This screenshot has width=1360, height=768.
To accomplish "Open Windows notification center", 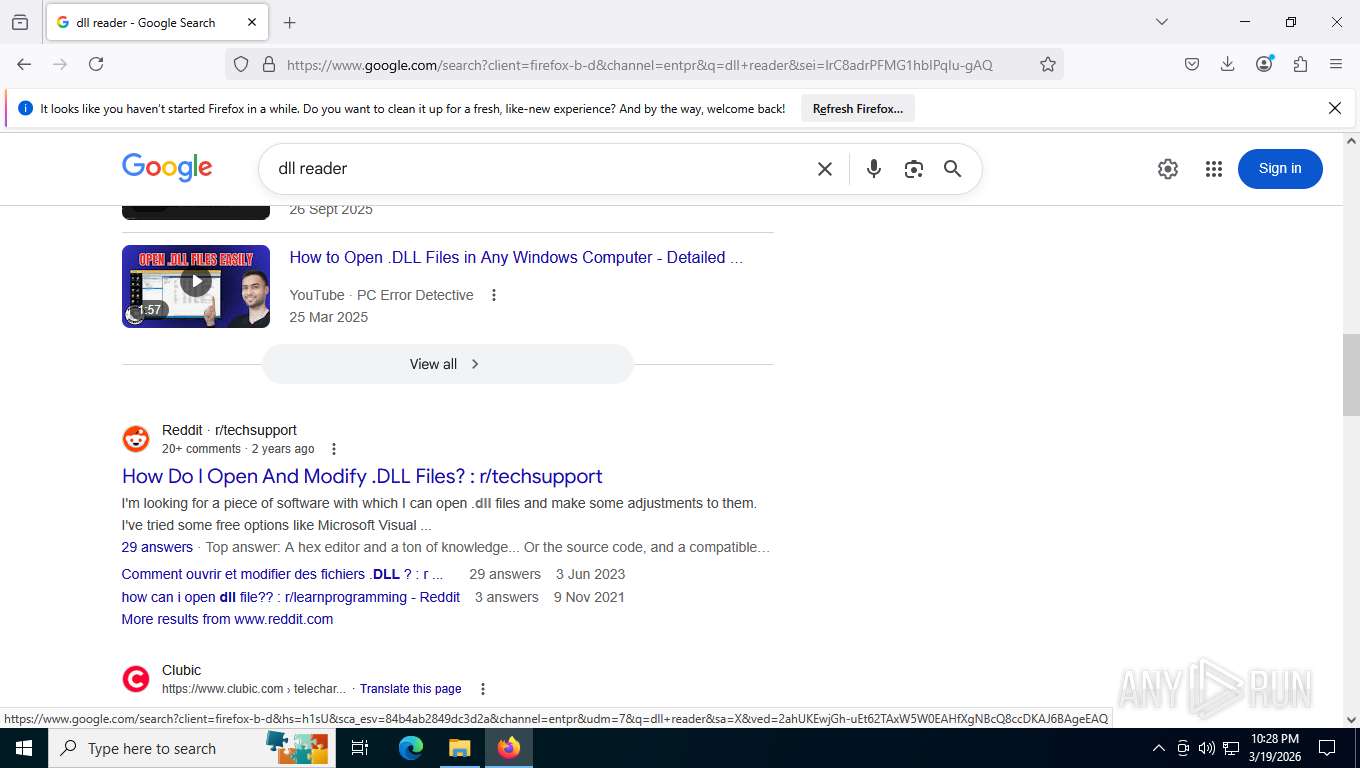I will click(x=1327, y=748).
